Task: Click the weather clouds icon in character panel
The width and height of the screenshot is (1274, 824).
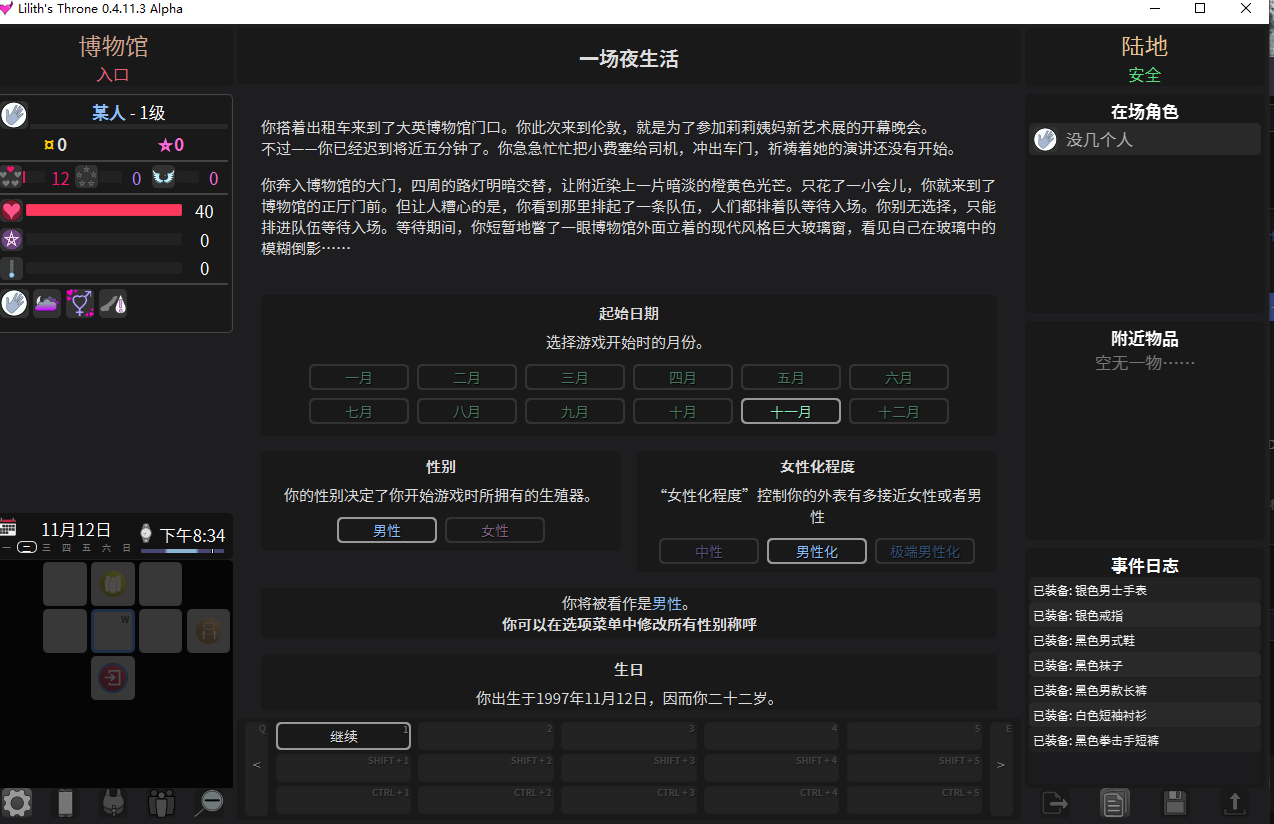Action: pyautogui.click(x=46, y=303)
